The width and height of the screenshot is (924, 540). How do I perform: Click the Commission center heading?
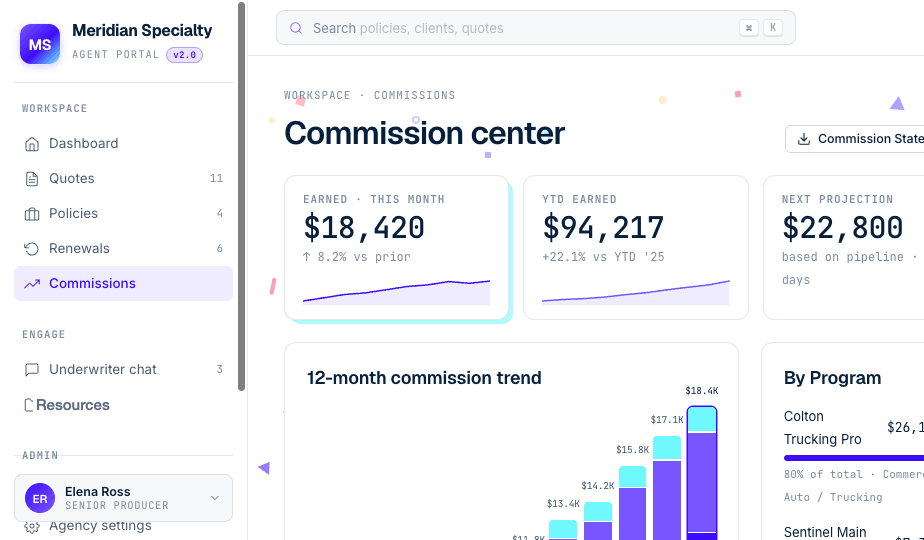[424, 133]
